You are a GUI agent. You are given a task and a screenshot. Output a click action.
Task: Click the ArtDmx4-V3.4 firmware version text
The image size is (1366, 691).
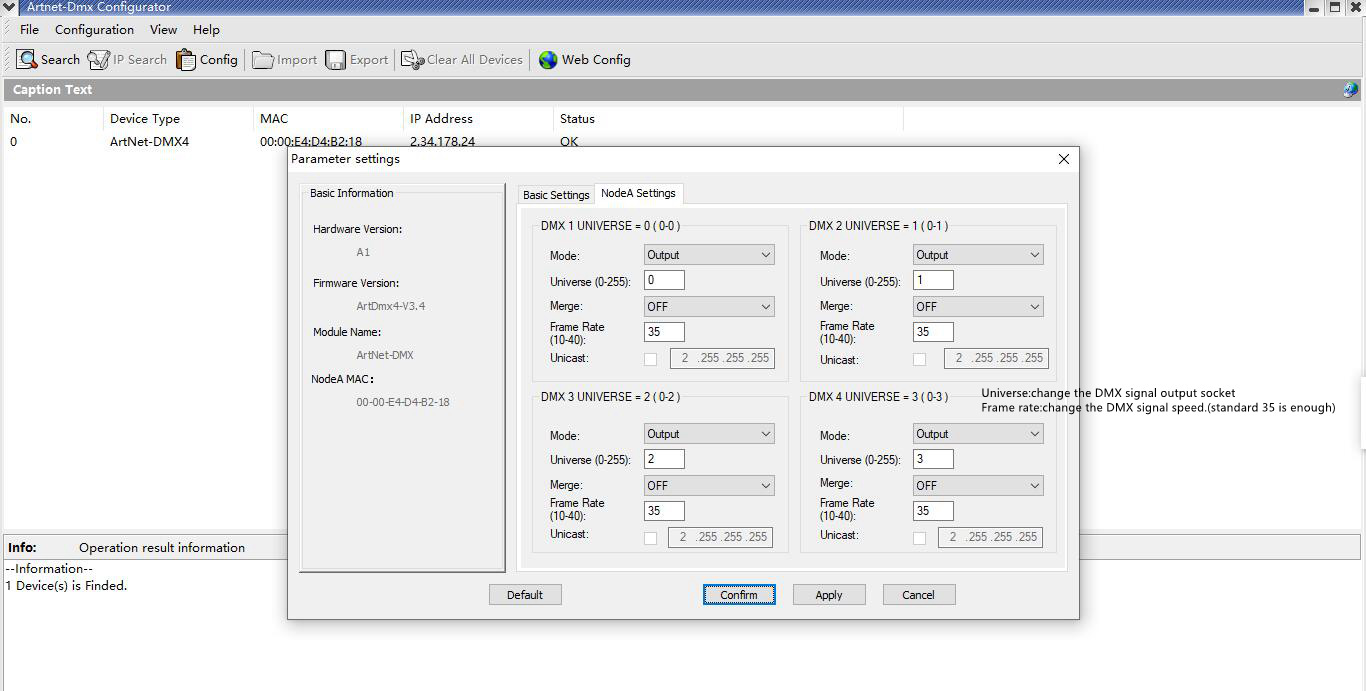pos(391,306)
